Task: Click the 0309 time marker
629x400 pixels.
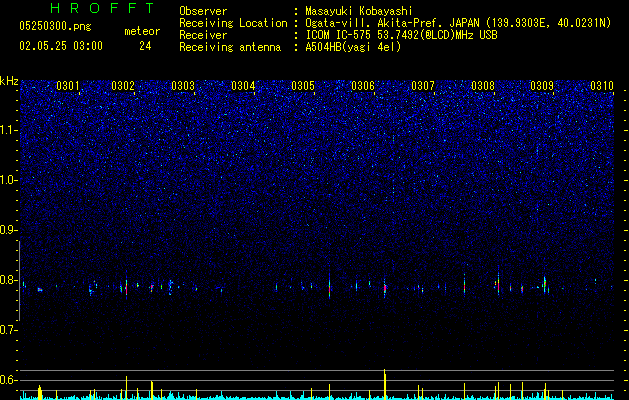Action: 542,86
